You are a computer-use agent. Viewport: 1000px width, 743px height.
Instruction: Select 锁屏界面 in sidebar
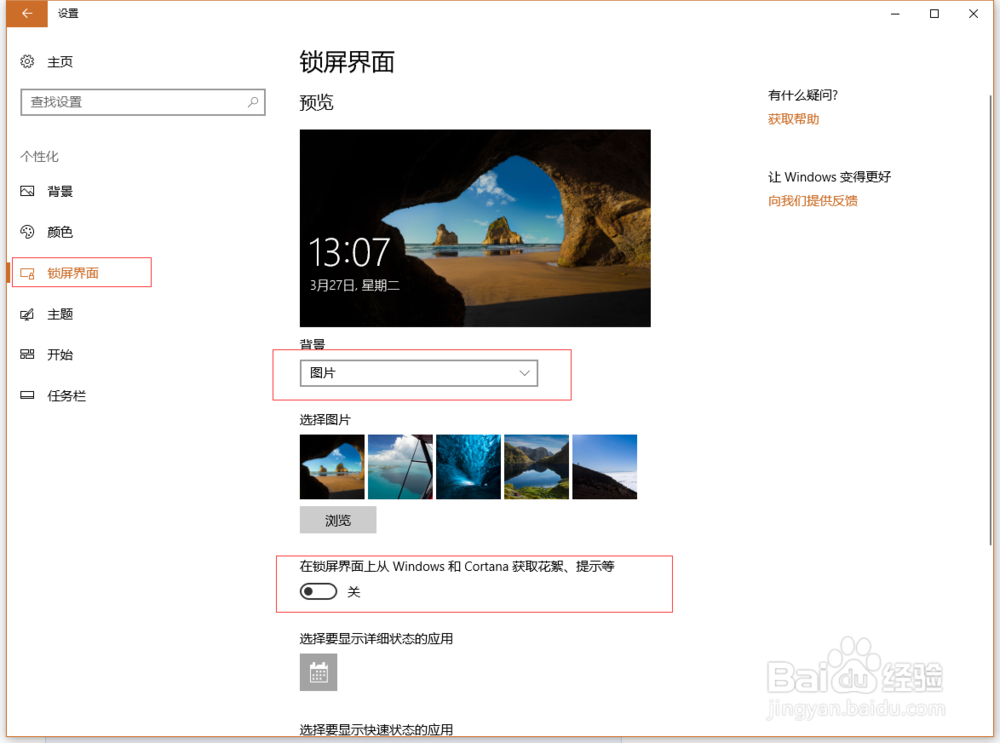pos(73,274)
